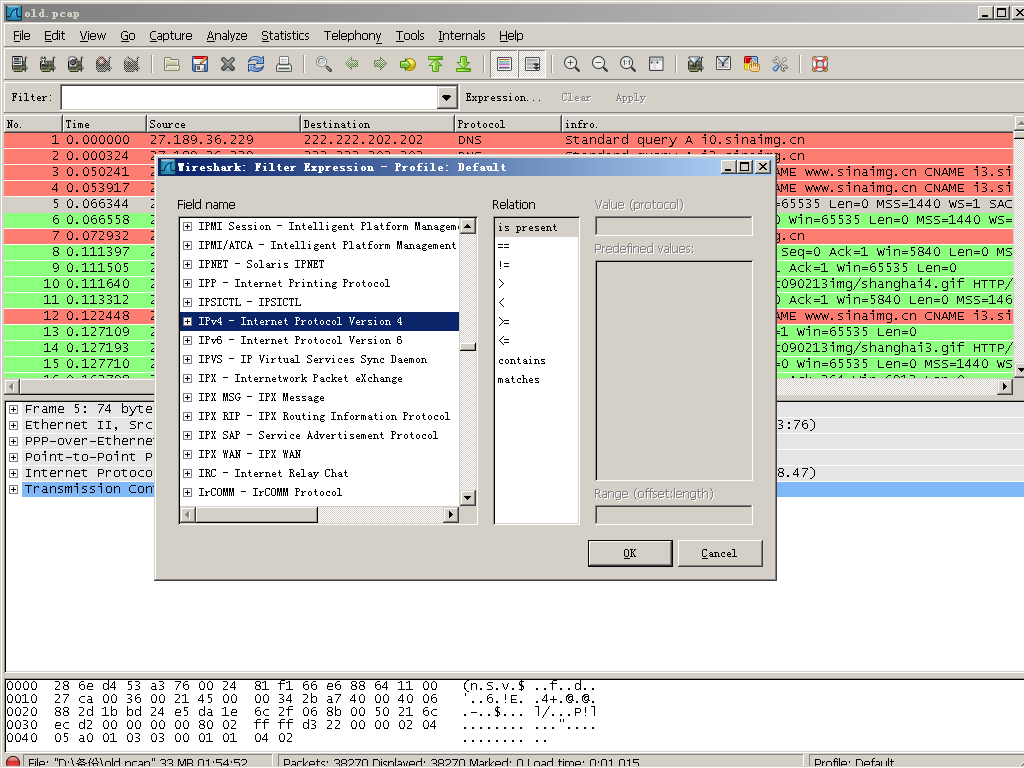This screenshot has width=1024, height=768.
Task: Click the Clear filter button
Action: pos(576,98)
